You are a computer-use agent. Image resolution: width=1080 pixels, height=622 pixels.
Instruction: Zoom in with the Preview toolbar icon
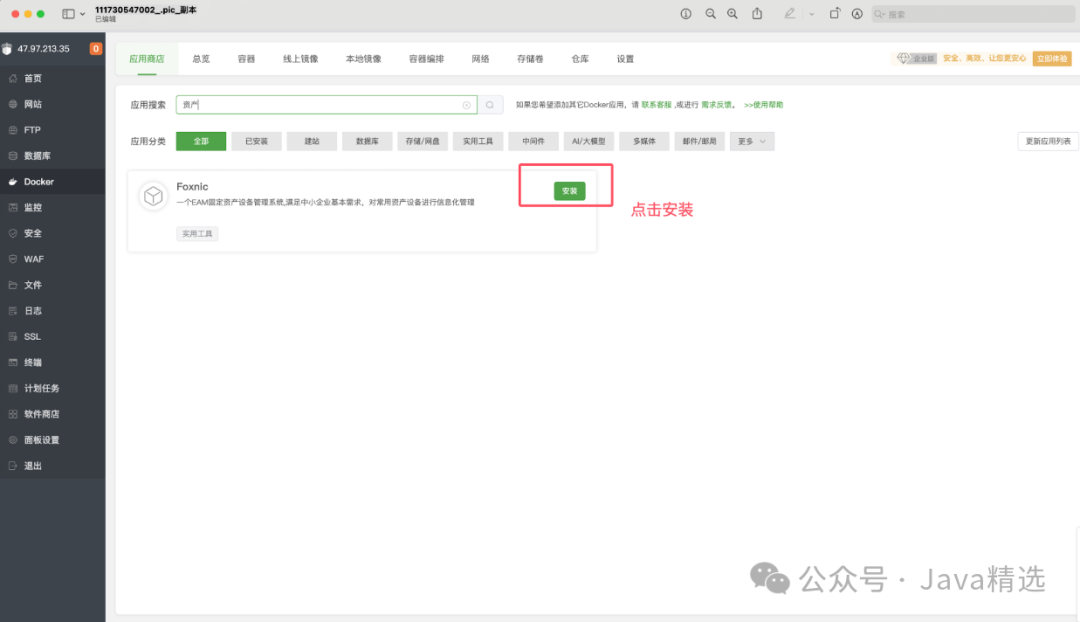732,14
